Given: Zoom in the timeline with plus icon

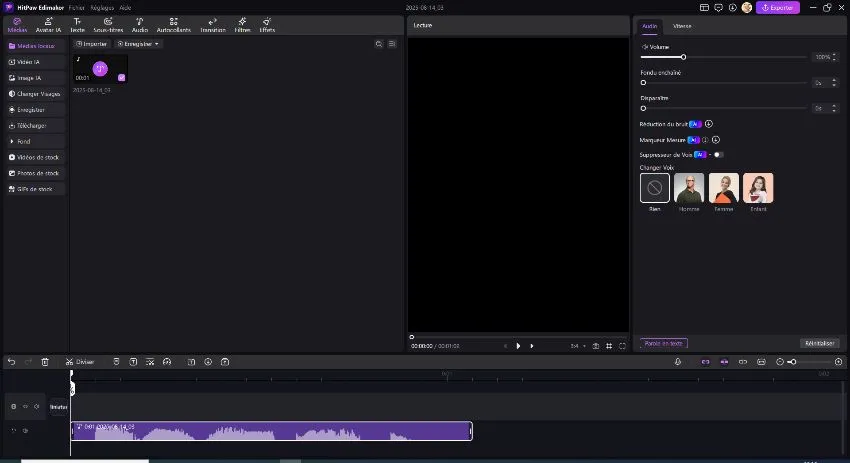Looking at the screenshot, I should 839,362.
